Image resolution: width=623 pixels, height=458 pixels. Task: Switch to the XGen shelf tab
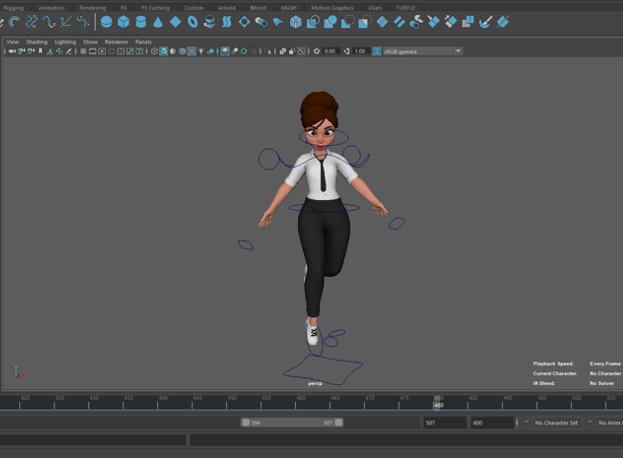[376, 7]
